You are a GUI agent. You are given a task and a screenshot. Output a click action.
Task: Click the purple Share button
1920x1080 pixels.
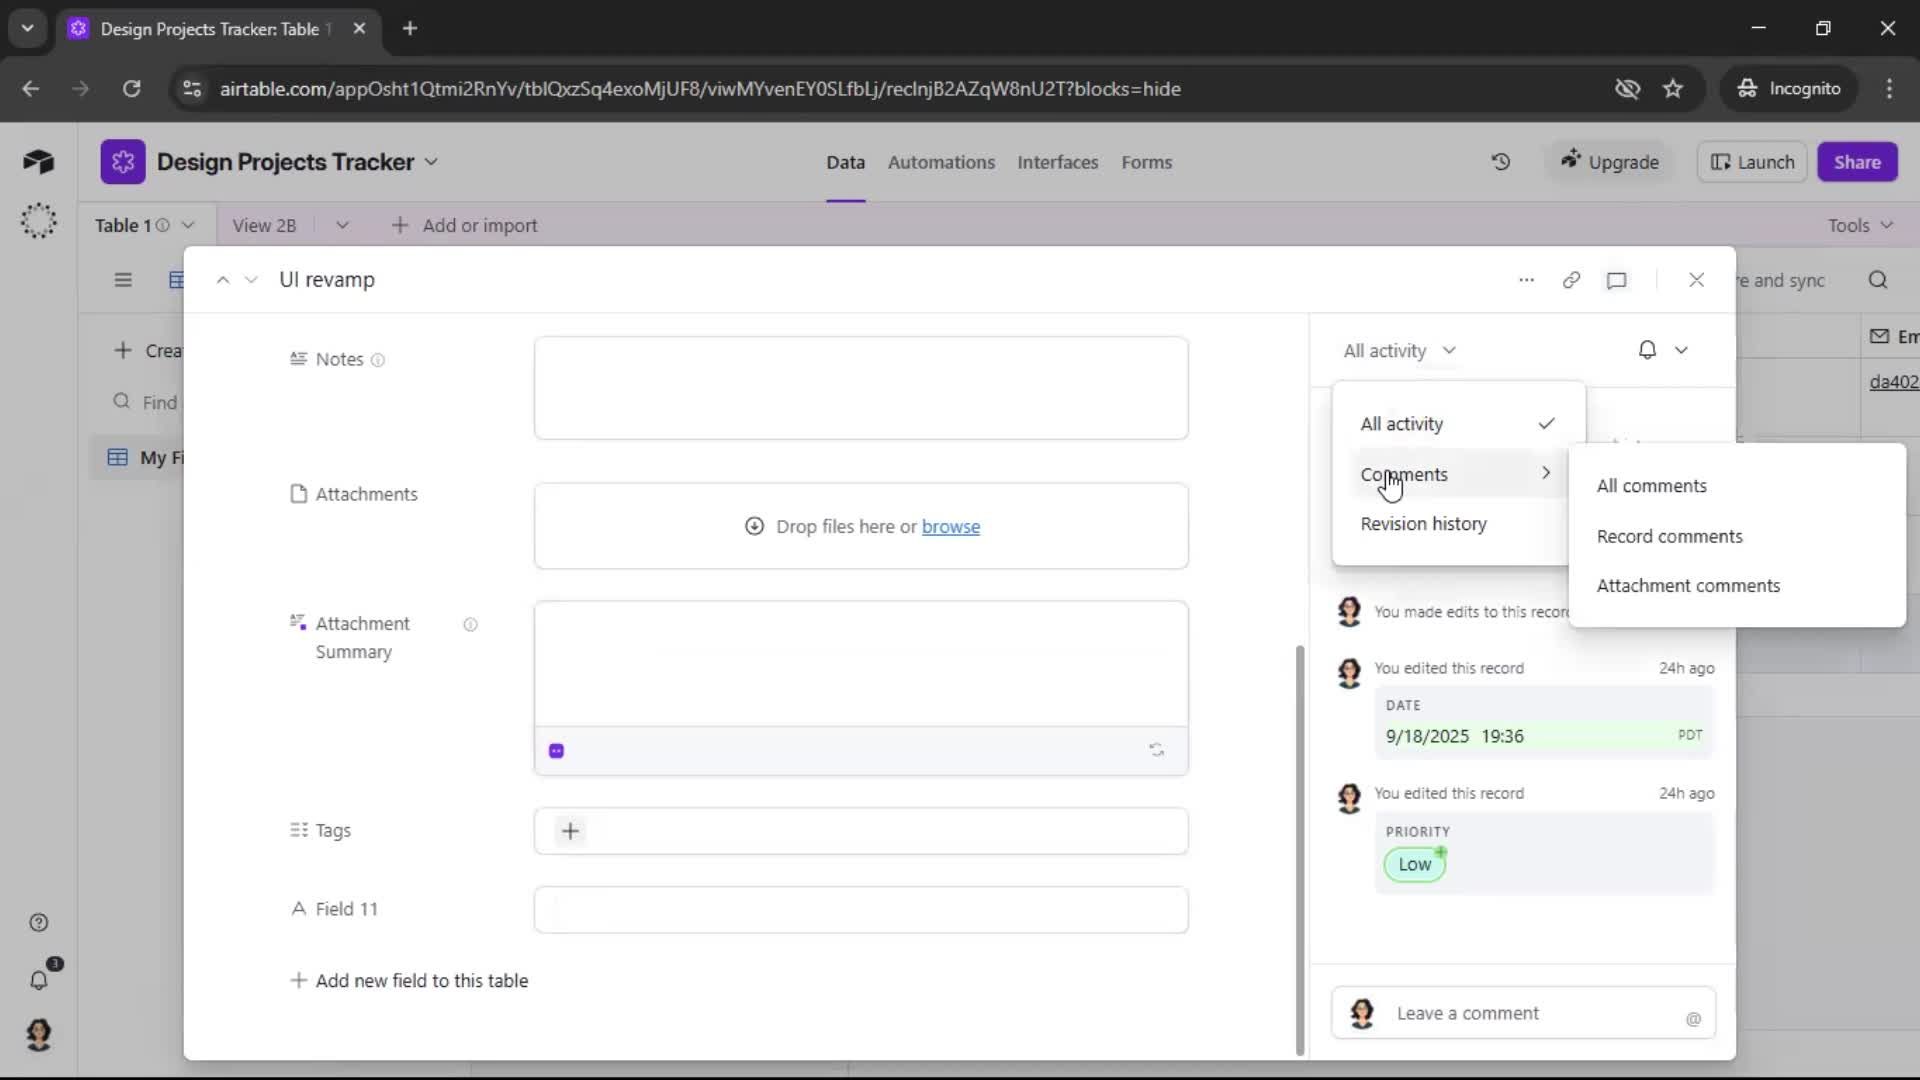pos(1857,162)
